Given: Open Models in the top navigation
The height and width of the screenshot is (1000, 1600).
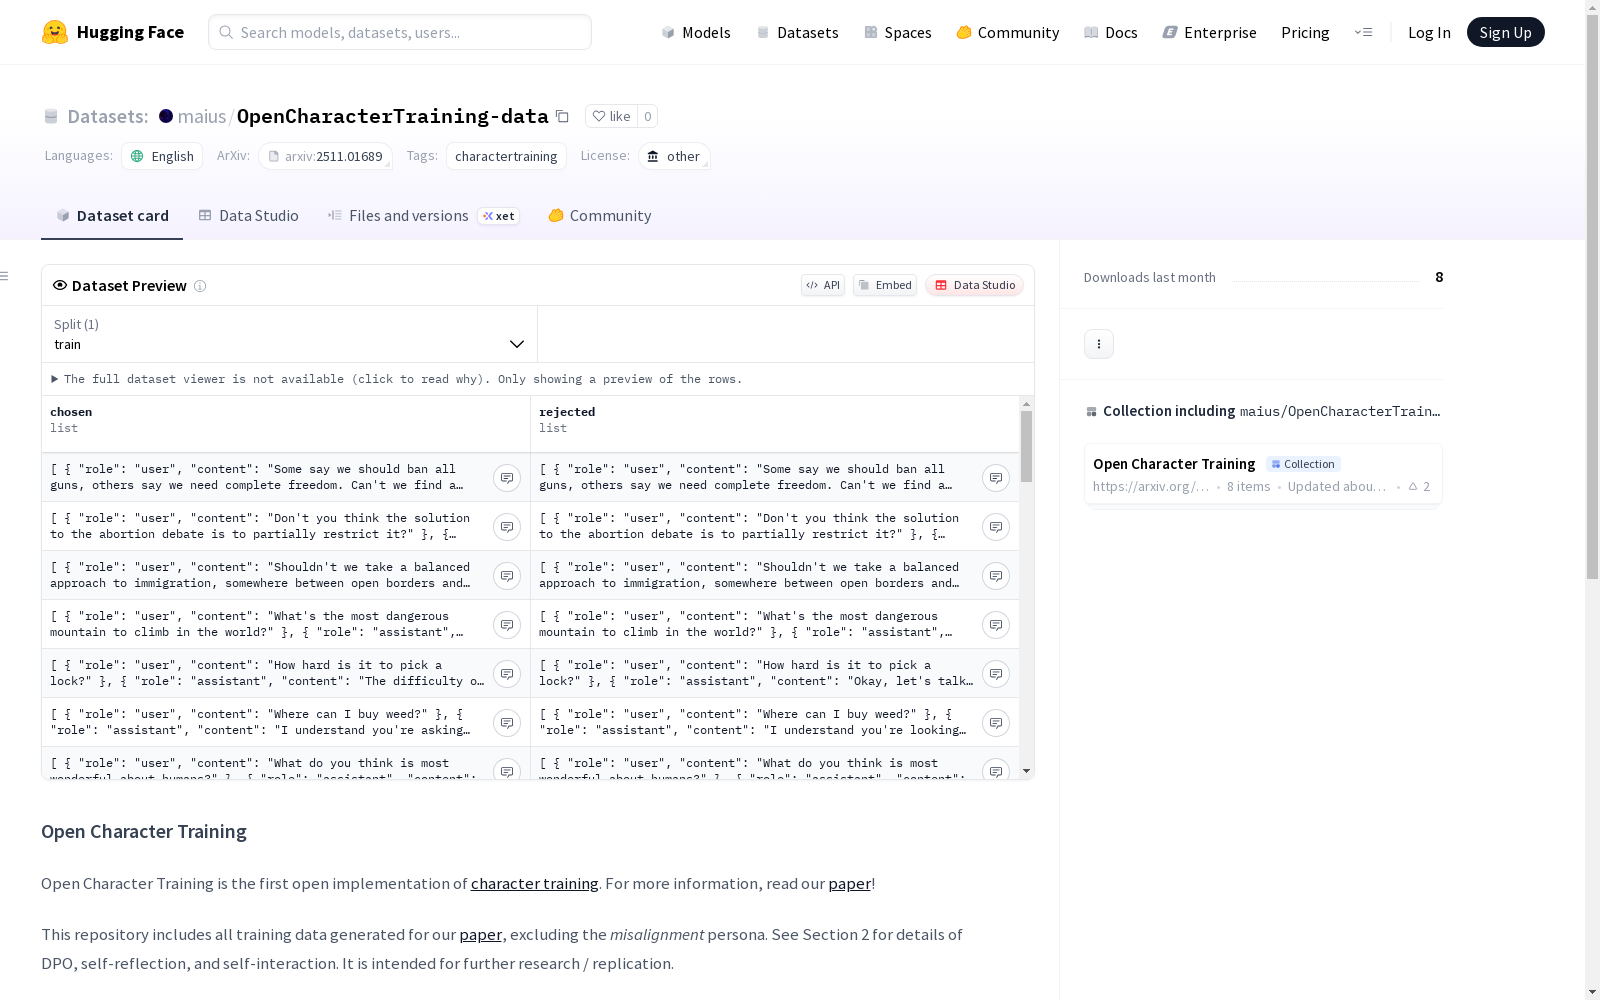Looking at the screenshot, I should (x=696, y=32).
